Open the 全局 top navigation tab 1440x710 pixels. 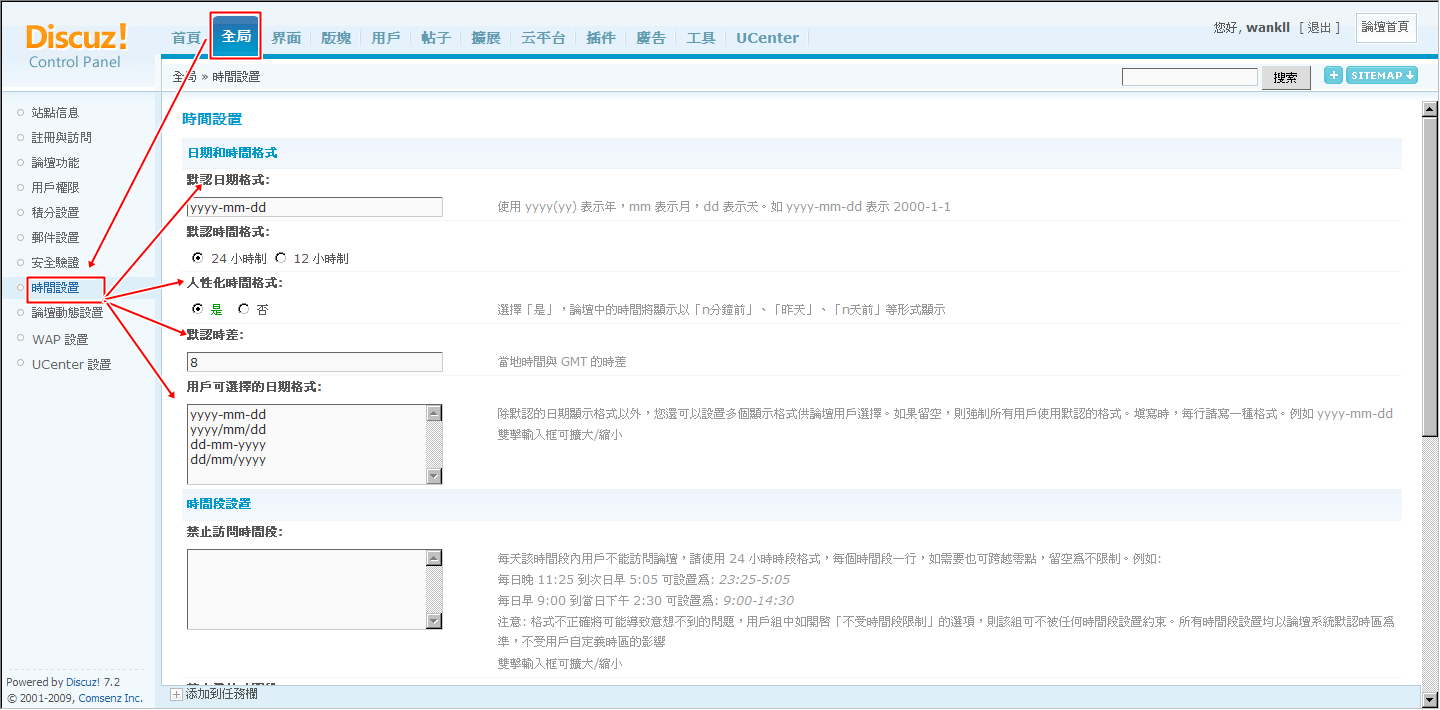(x=236, y=36)
